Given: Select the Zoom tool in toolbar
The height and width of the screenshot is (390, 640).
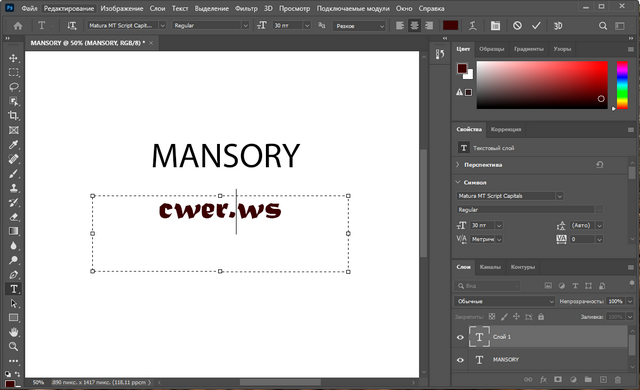Looking at the screenshot, I should (13, 347).
